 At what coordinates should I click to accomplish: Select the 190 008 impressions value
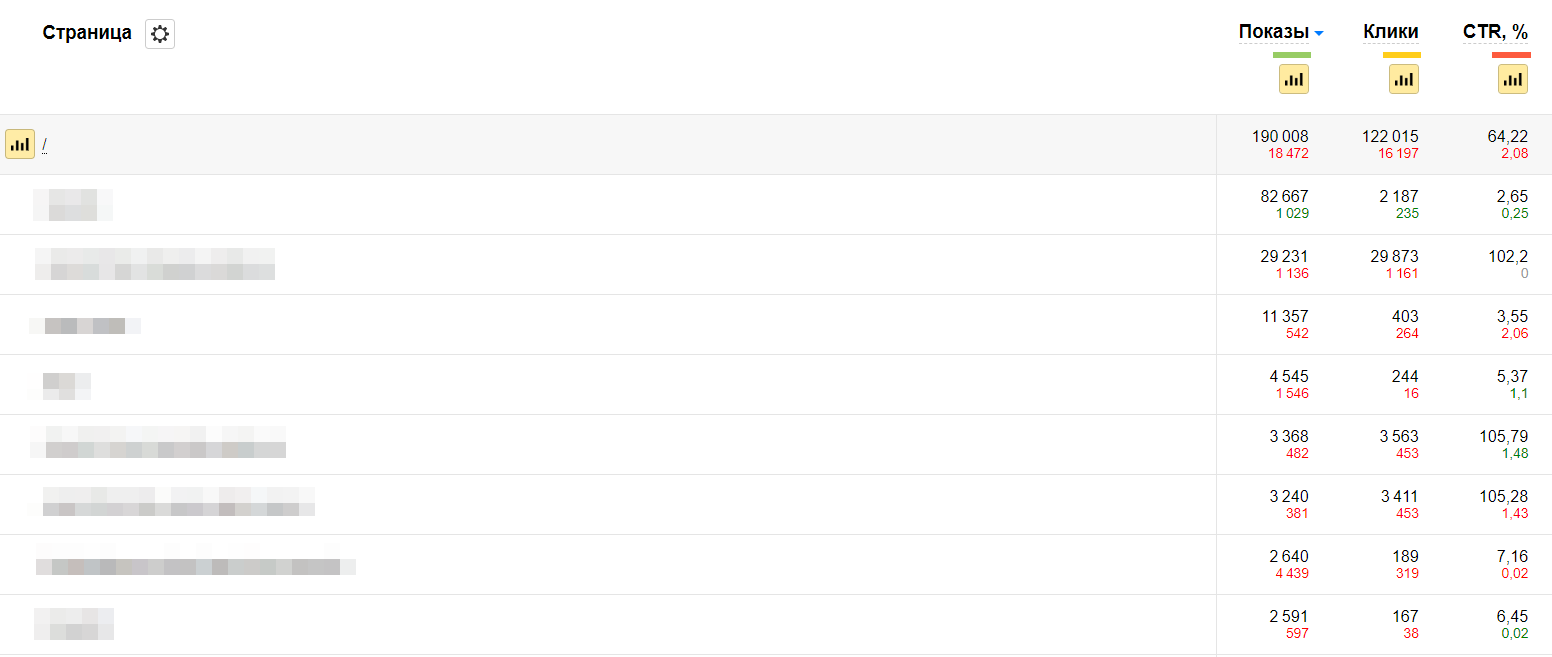pyautogui.click(x=1280, y=136)
